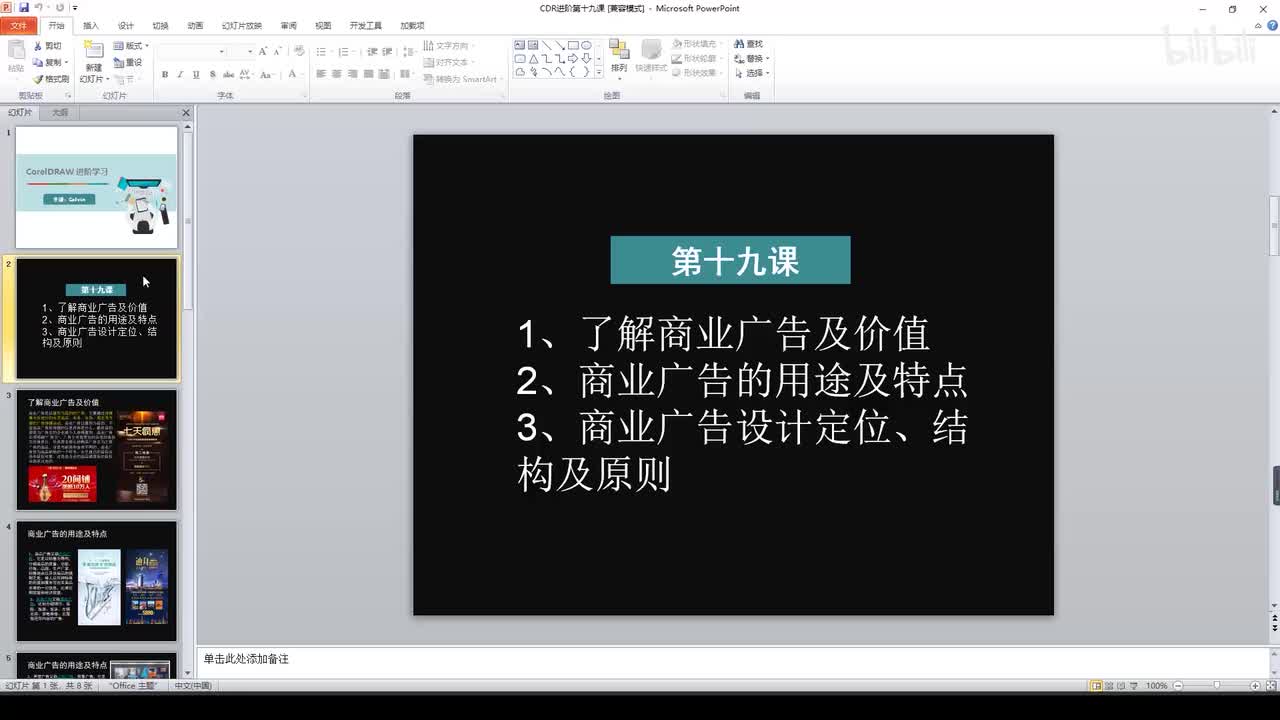Click the zoom in plus button

1255,686
